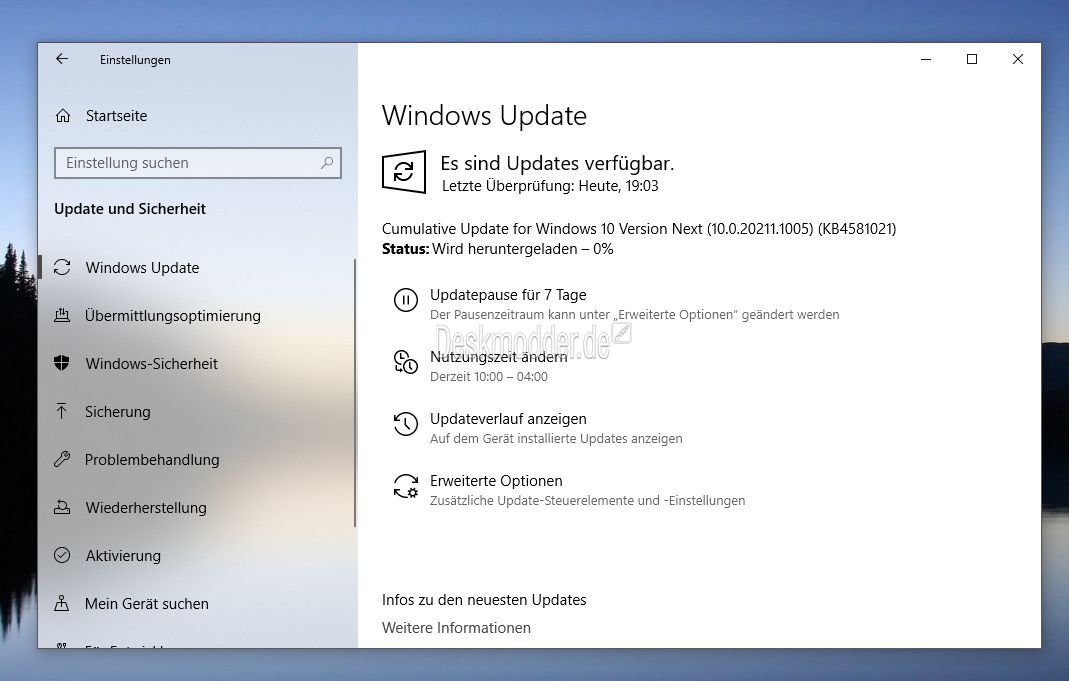1069x681 pixels.
Task: Click the pause icon for Updatepause
Action: [x=406, y=300]
